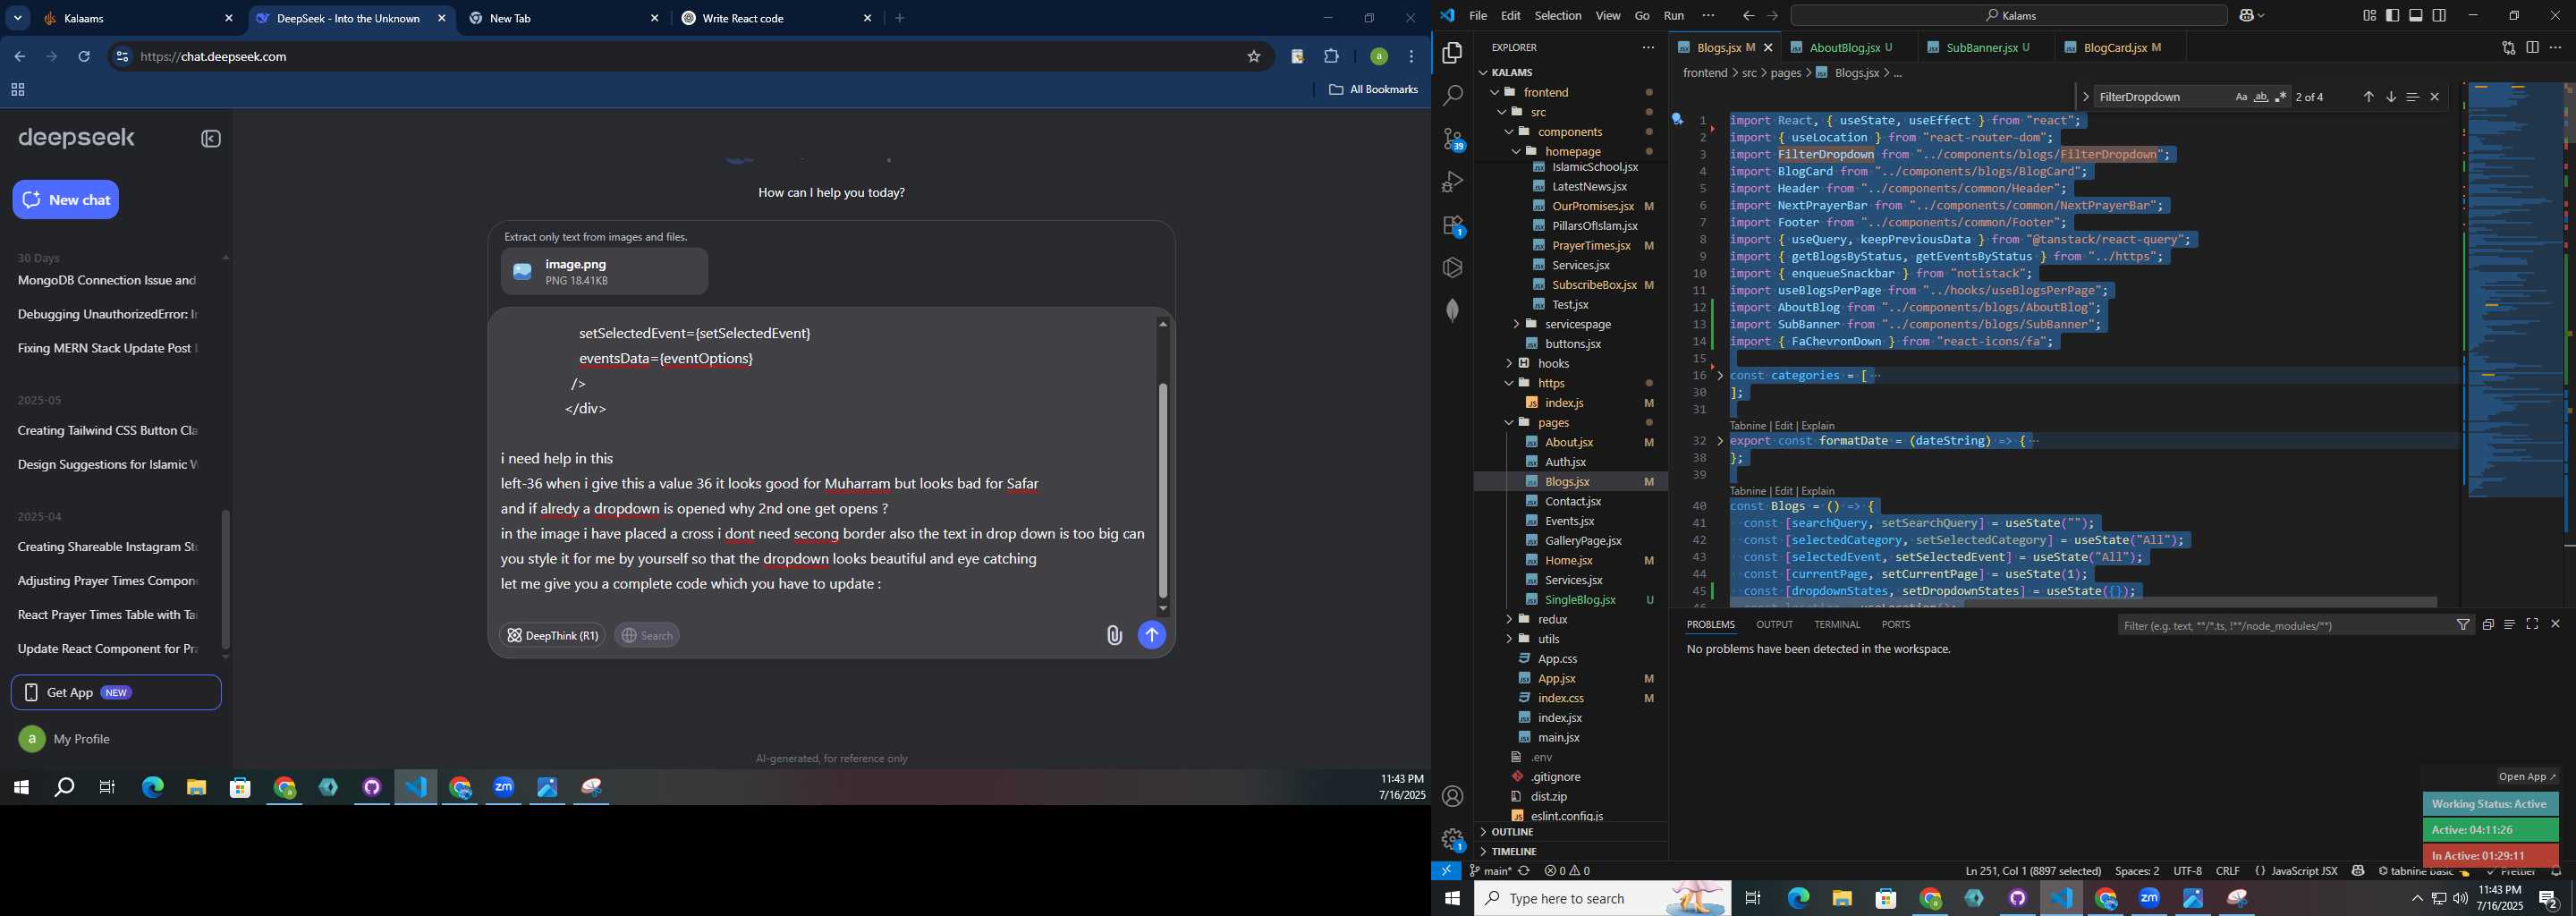Screen dimensions: 2576x916
Task: Click find next match arrow
Action: 2390,97
